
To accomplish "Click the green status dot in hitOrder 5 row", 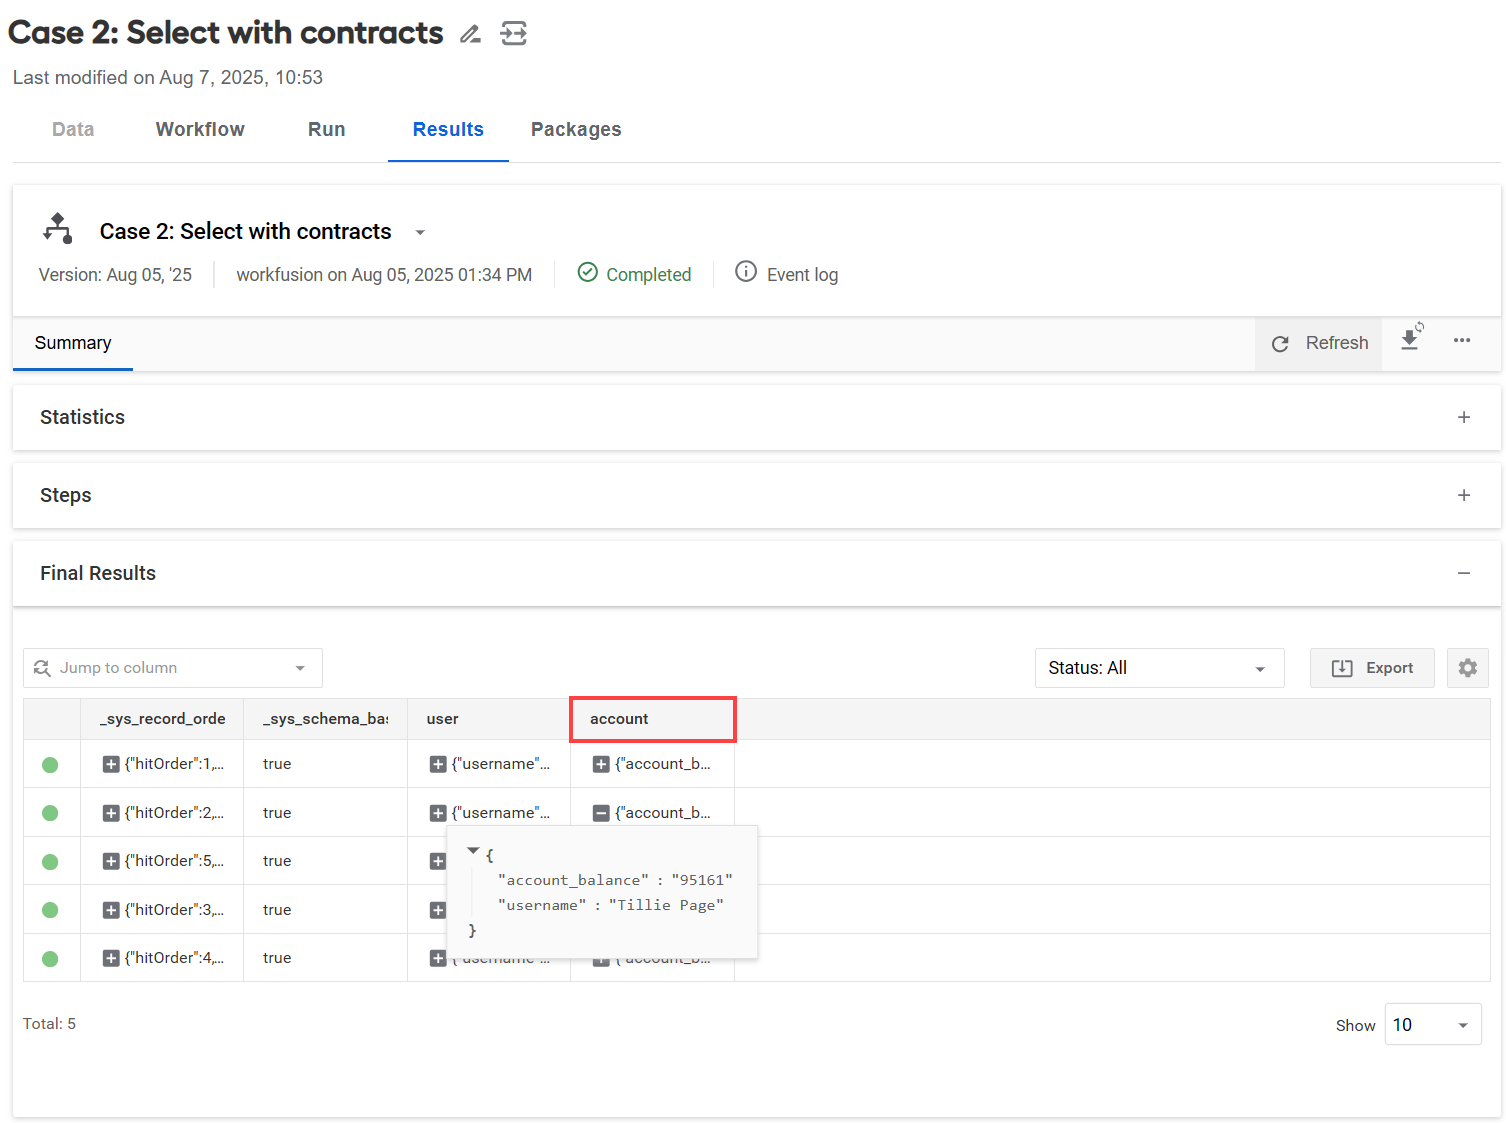I will [50, 862].
